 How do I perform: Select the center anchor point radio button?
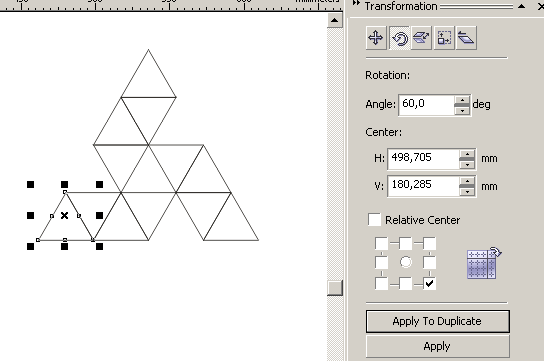click(406, 262)
